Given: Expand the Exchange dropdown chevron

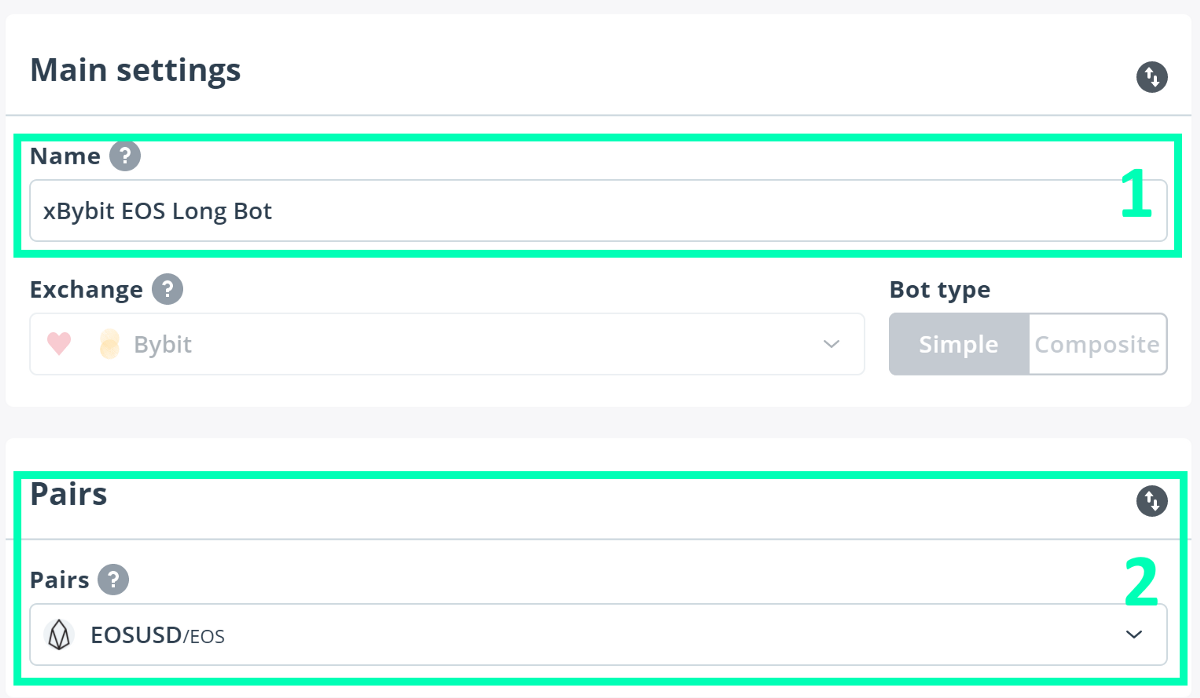Looking at the screenshot, I should coord(831,345).
